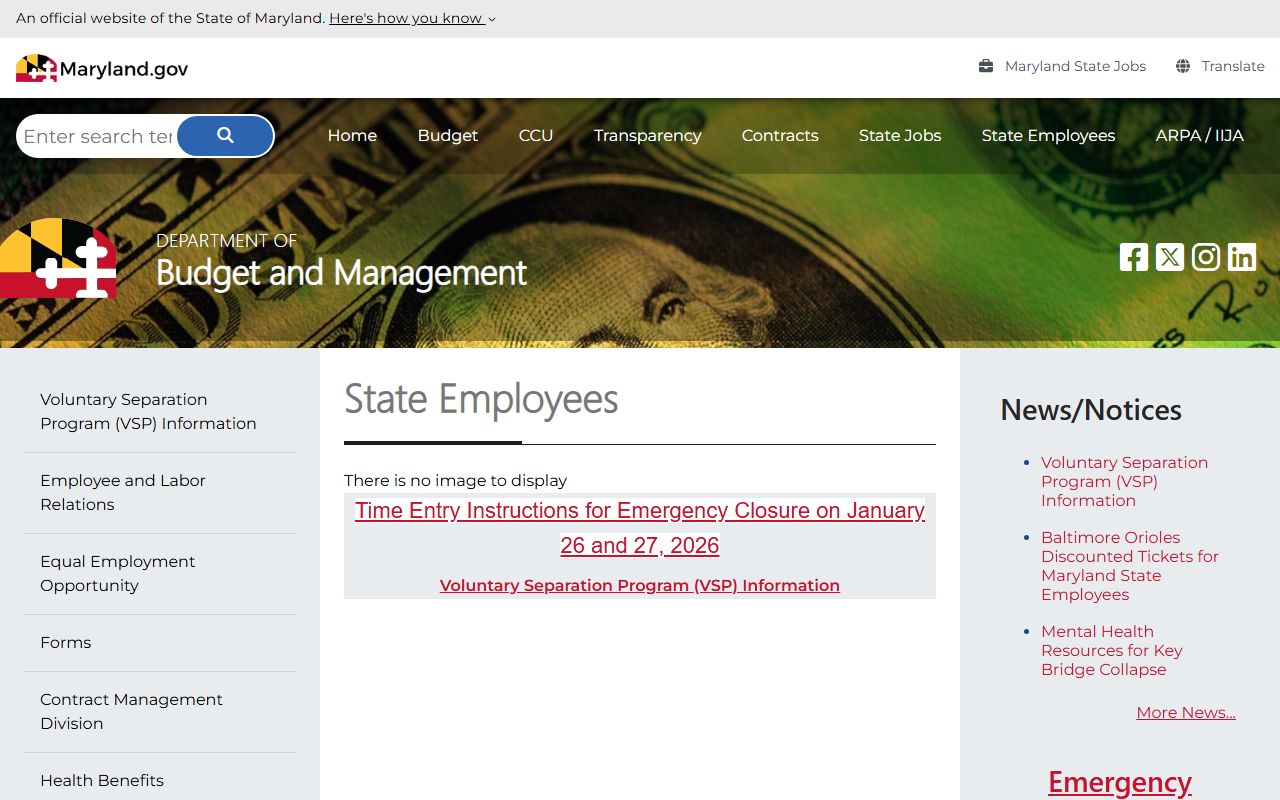Open the State Employees menu item
Image resolution: width=1280 pixels, height=800 pixels.
click(x=1048, y=136)
